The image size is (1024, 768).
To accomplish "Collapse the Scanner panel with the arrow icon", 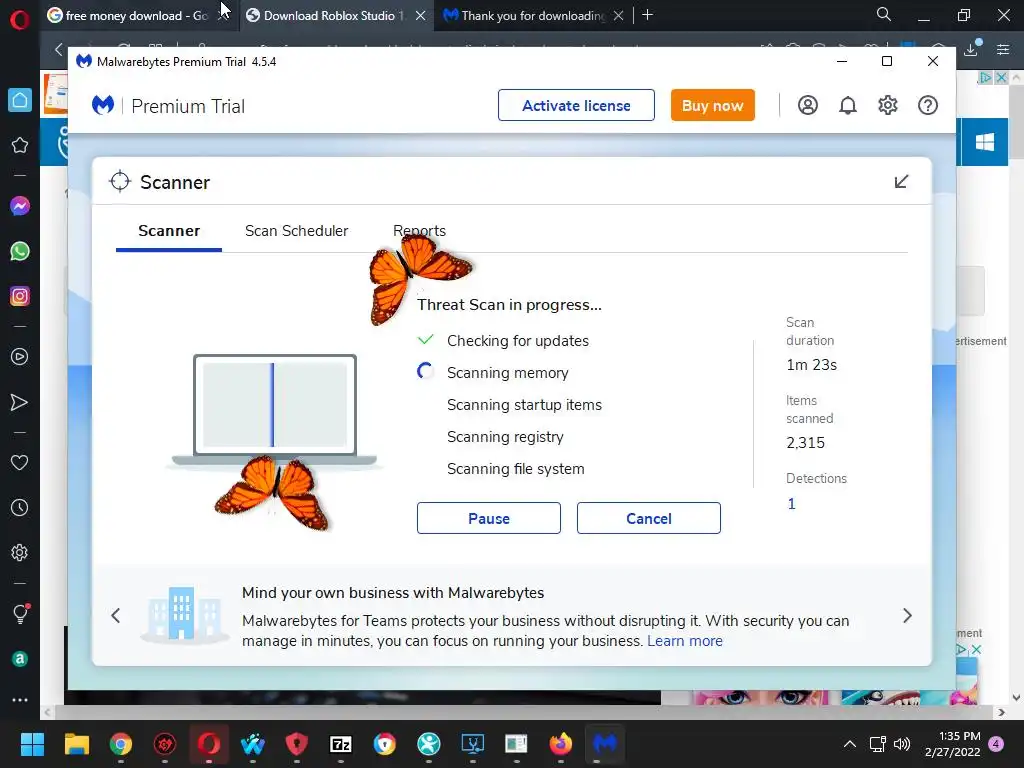I will tap(901, 182).
